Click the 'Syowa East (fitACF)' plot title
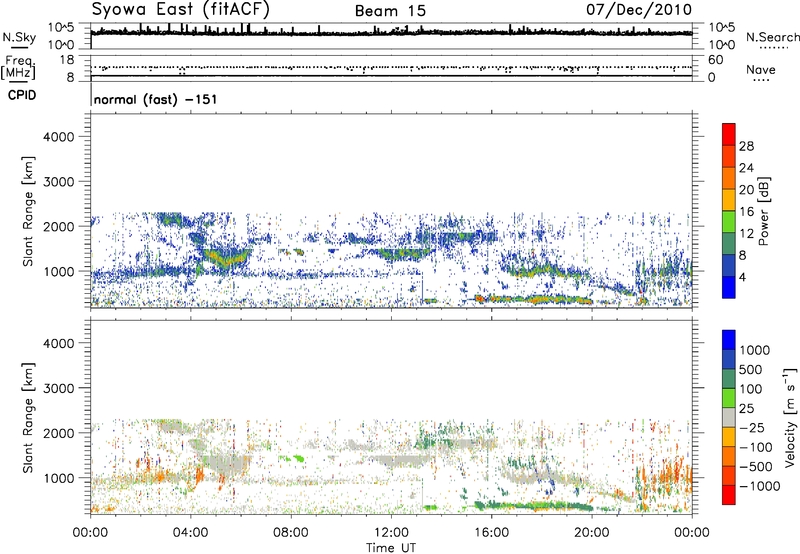The image size is (800, 554). tap(180, 9)
